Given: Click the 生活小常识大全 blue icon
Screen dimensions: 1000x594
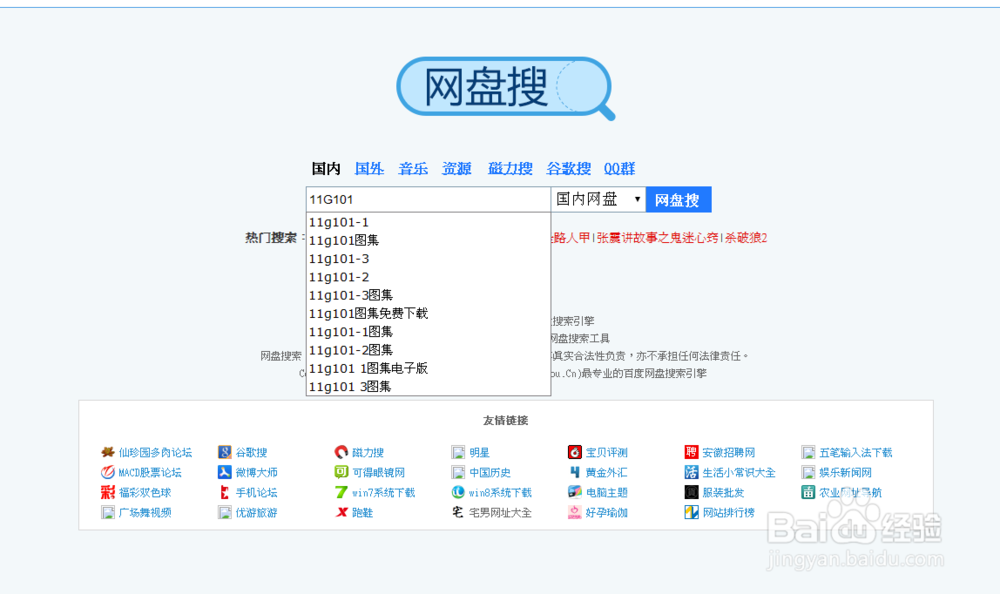Looking at the screenshot, I should click(691, 472).
